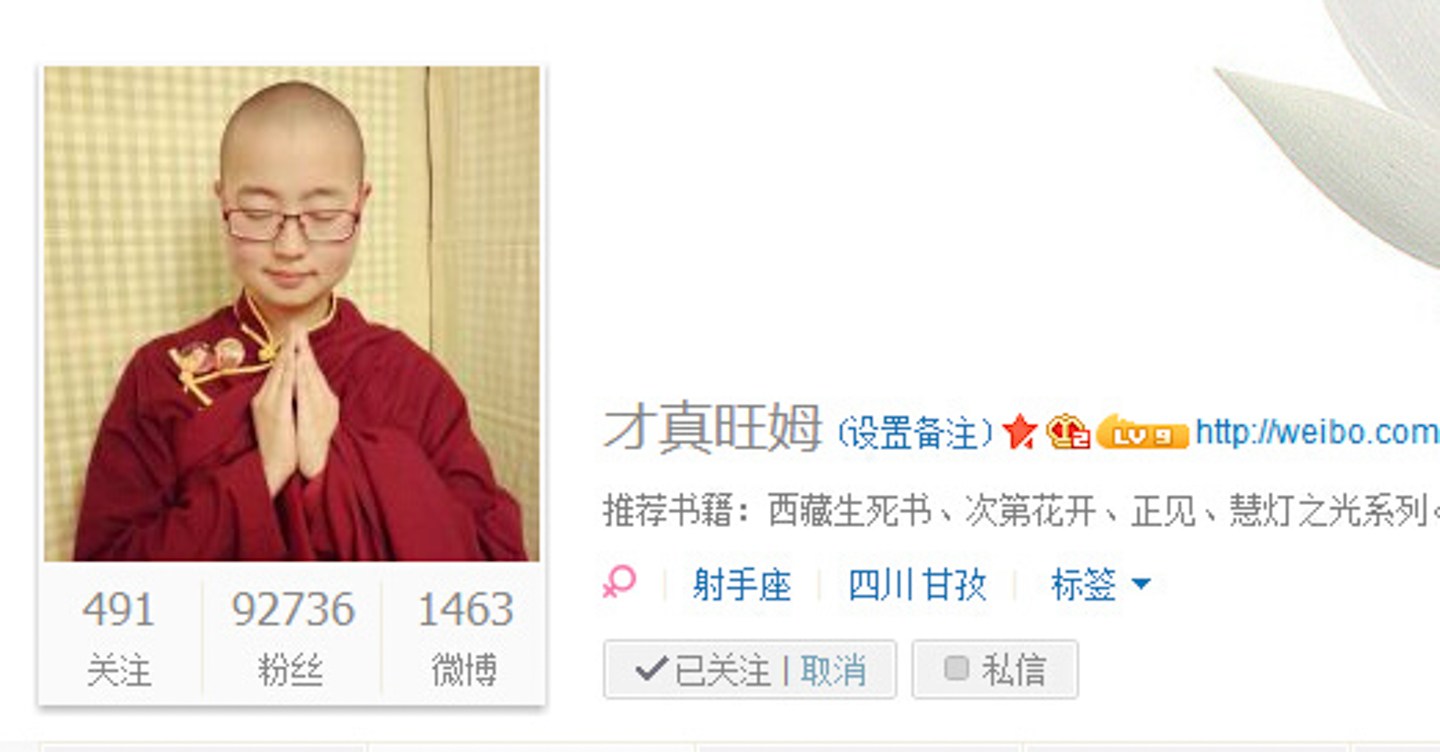
Task: Click the 设置备注 link
Action: pos(915,433)
